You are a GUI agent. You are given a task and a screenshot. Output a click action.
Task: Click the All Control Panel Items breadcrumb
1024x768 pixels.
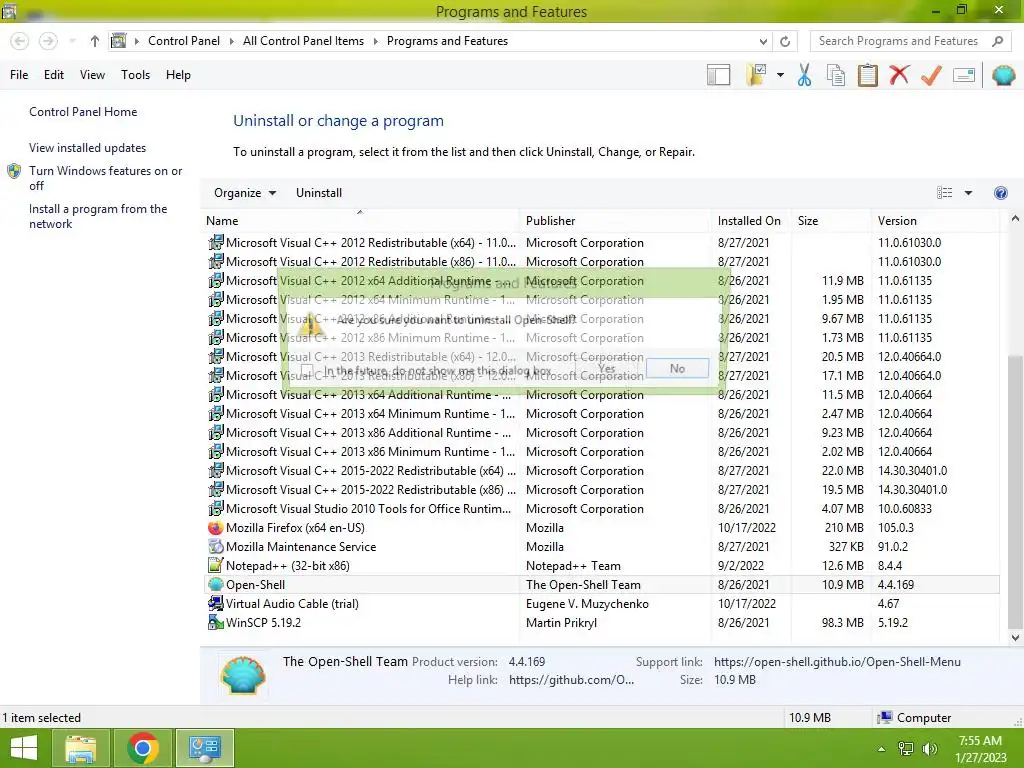click(303, 41)
